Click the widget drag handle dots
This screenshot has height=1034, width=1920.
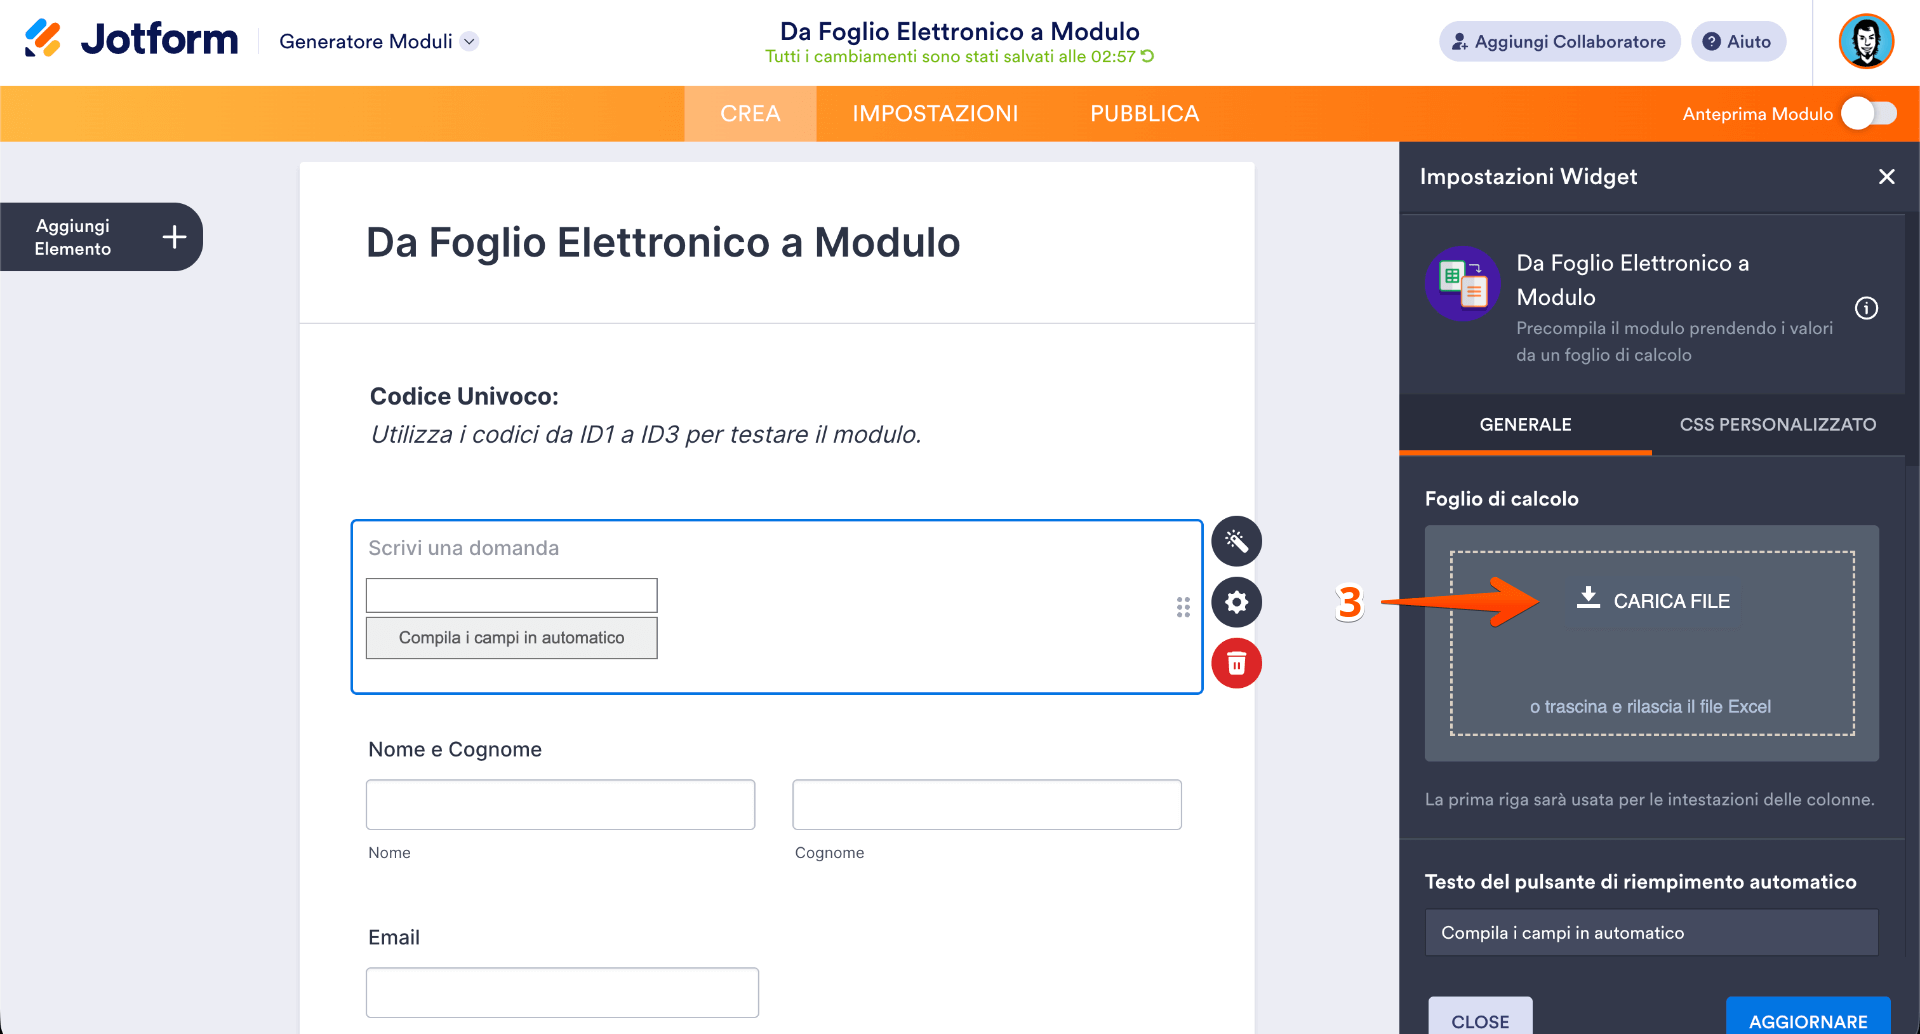pos(1183,607)
